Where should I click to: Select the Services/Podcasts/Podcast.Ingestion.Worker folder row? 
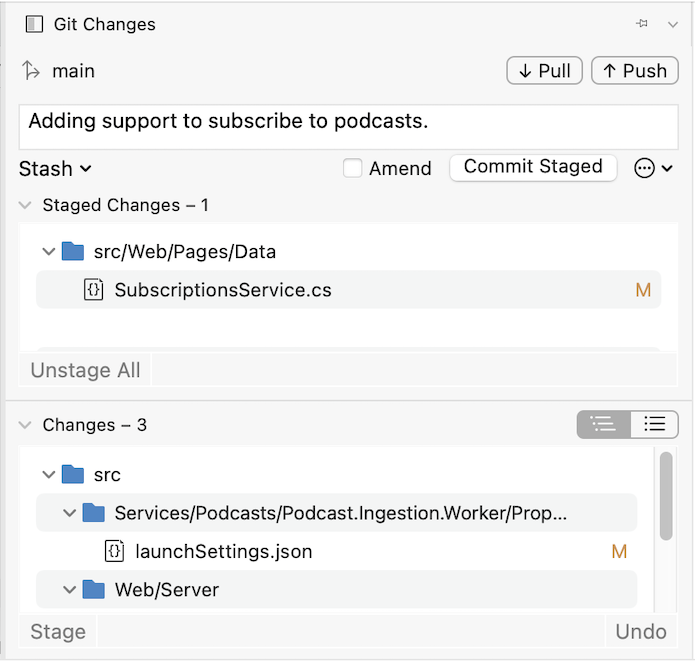tap(337, 513)
